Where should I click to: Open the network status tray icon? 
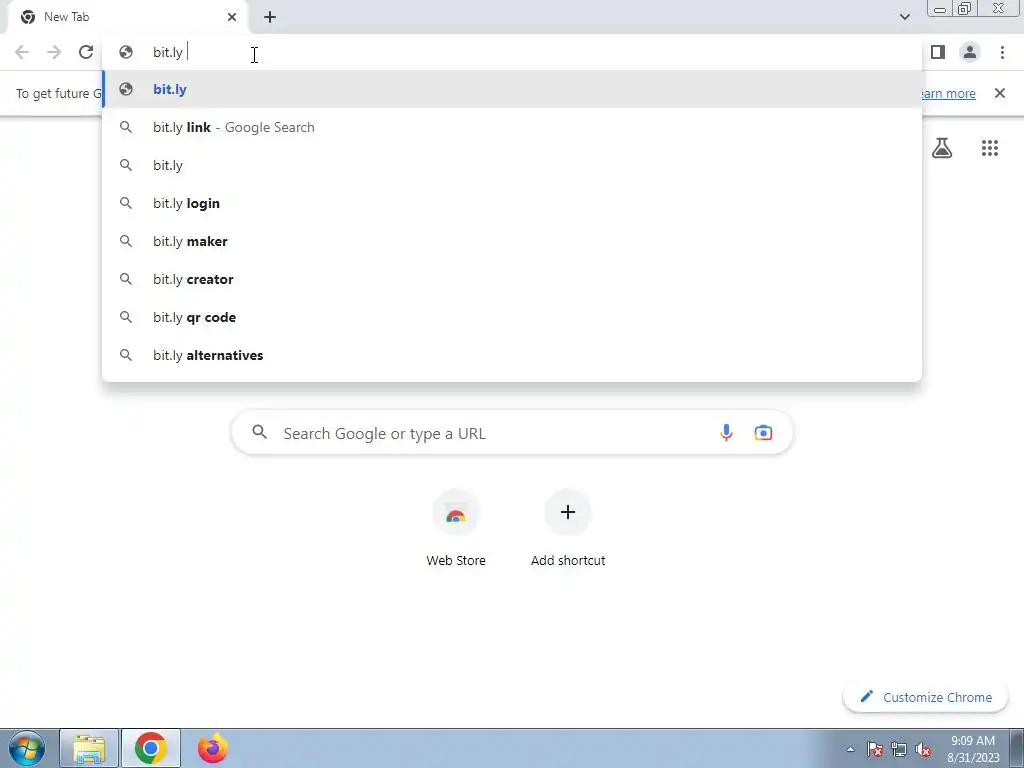tap(899, 750)
